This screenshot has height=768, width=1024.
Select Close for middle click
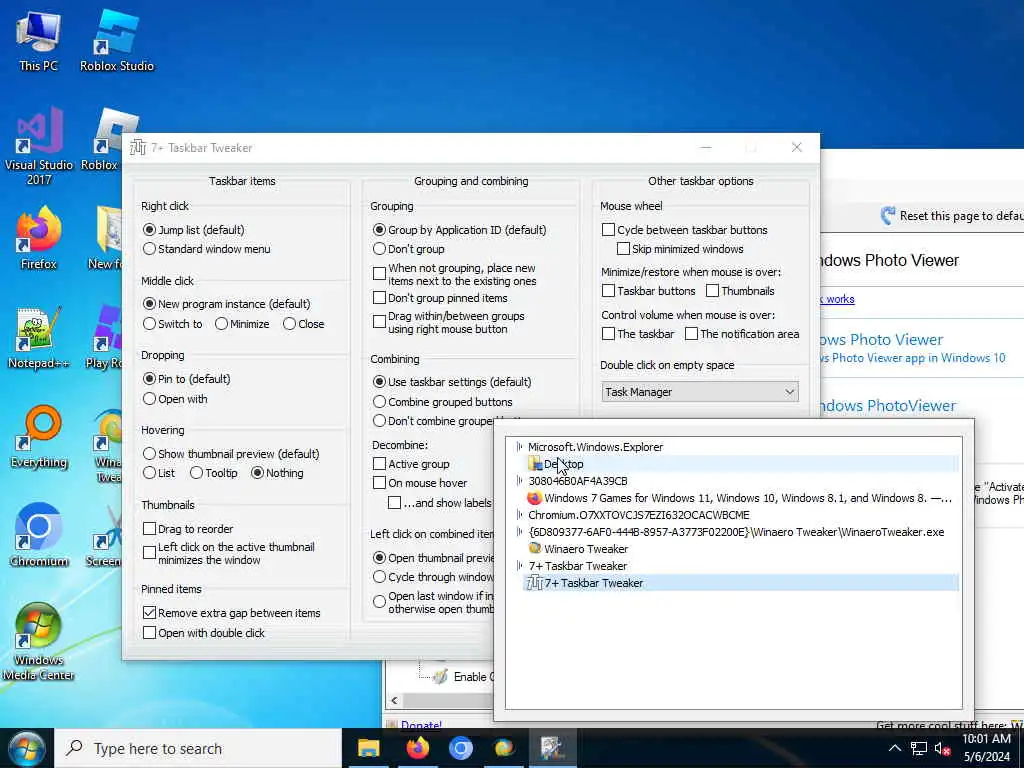click(289, 324)
